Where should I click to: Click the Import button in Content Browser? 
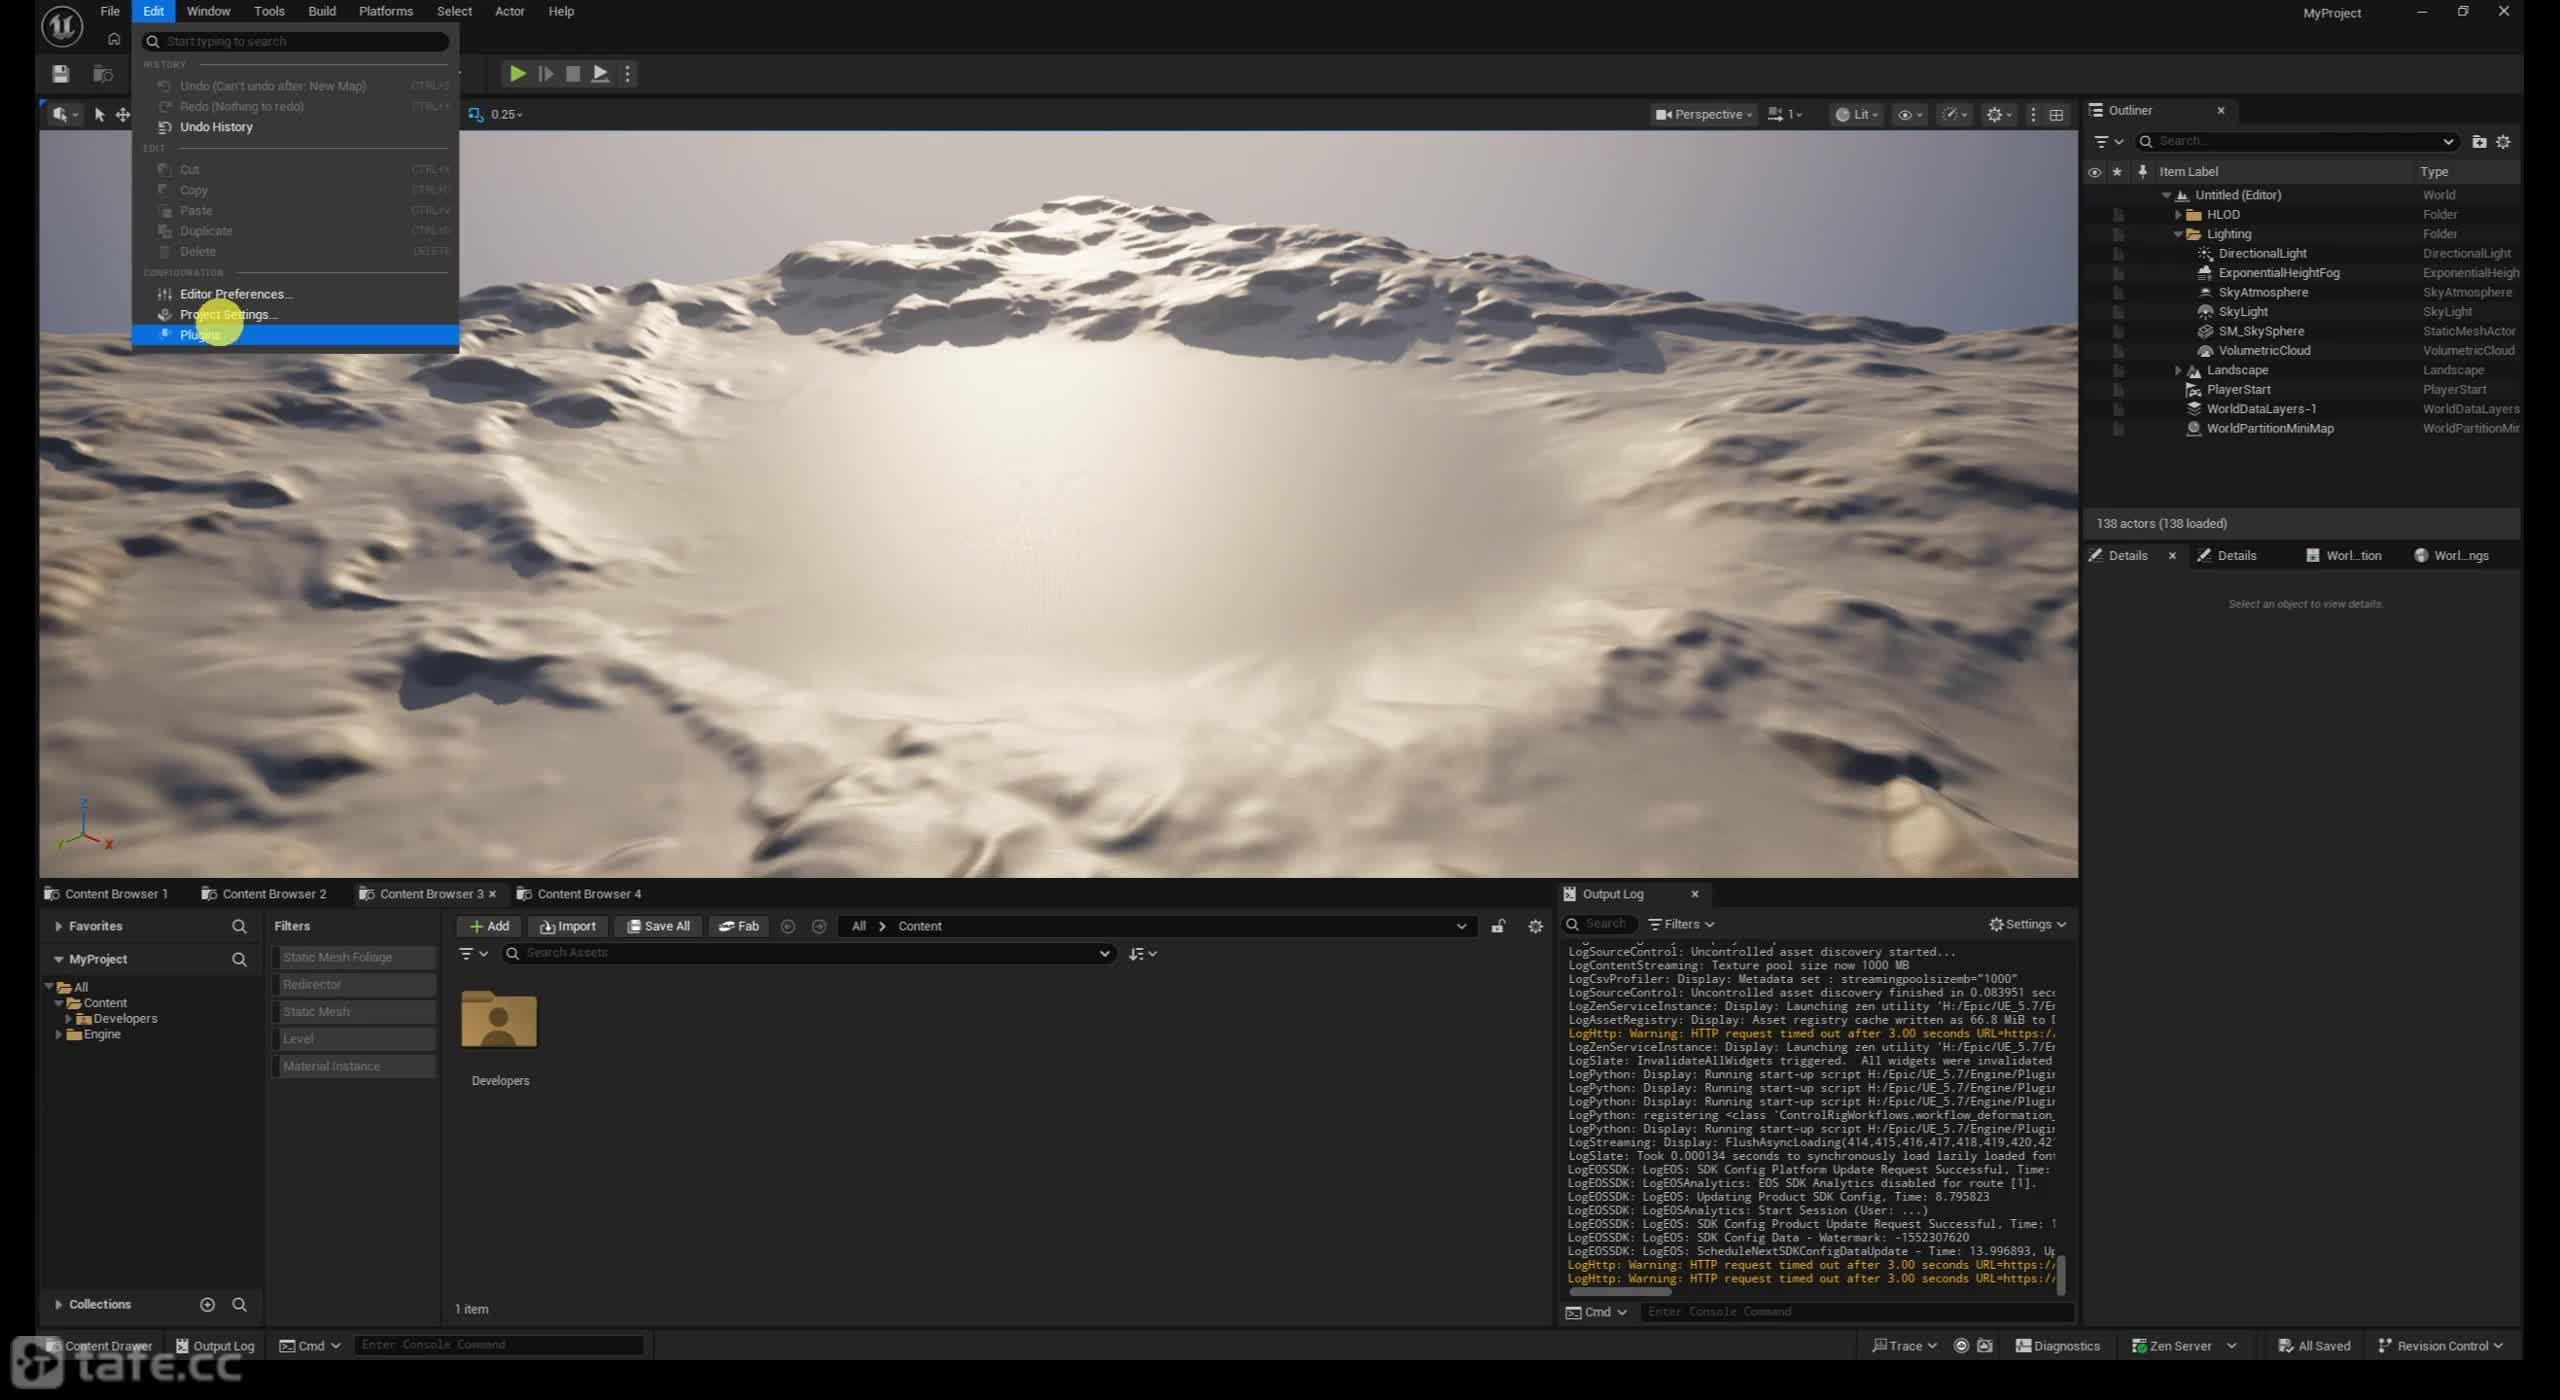click(x=568, y=927)
